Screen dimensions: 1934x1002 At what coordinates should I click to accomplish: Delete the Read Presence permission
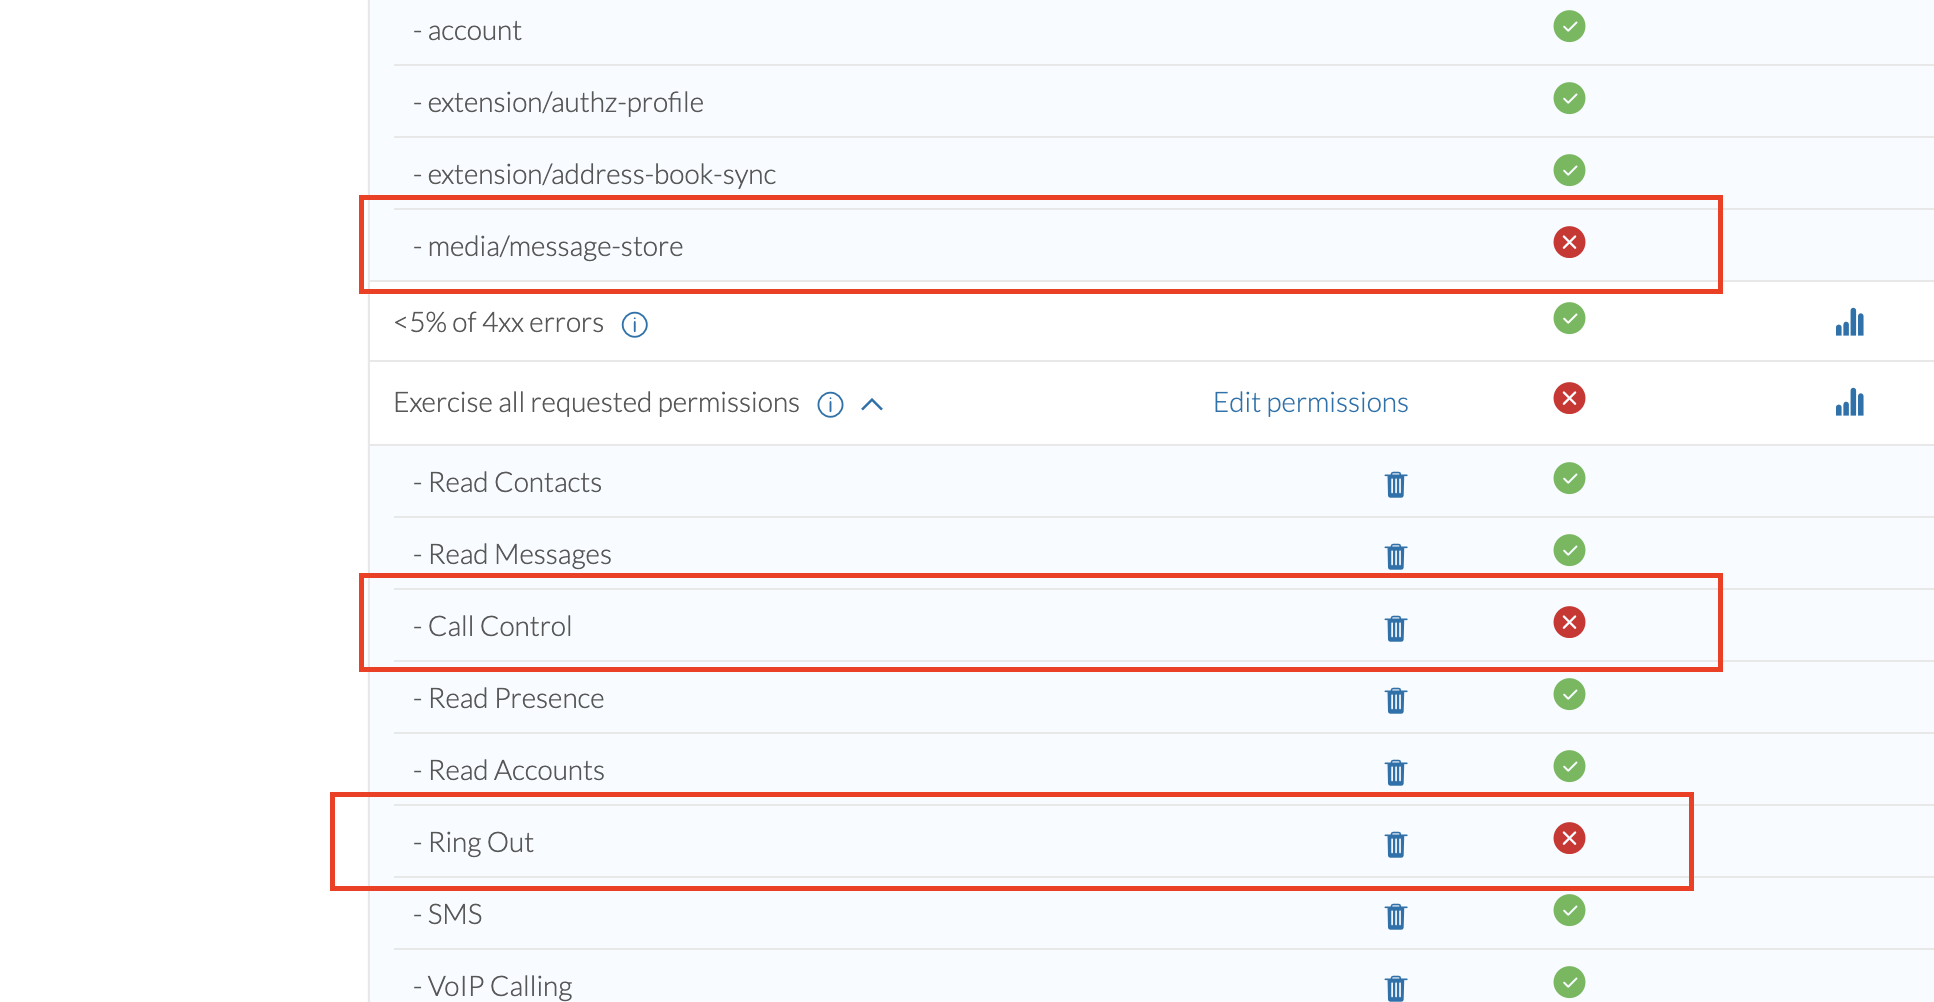coord(1396,700)
